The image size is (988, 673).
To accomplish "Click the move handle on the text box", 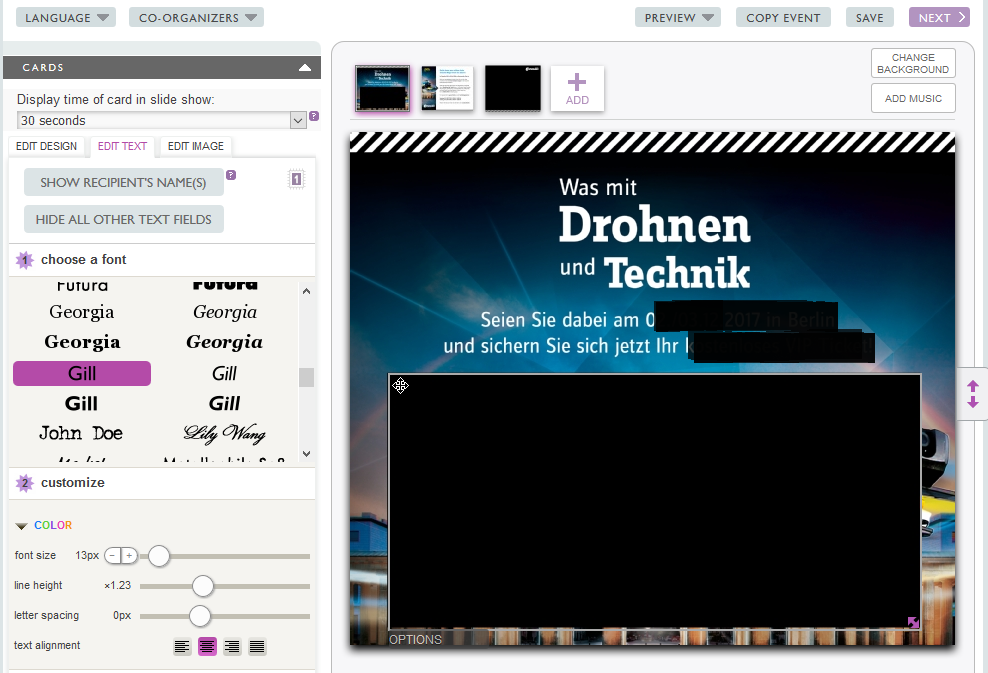I will 400,386.
